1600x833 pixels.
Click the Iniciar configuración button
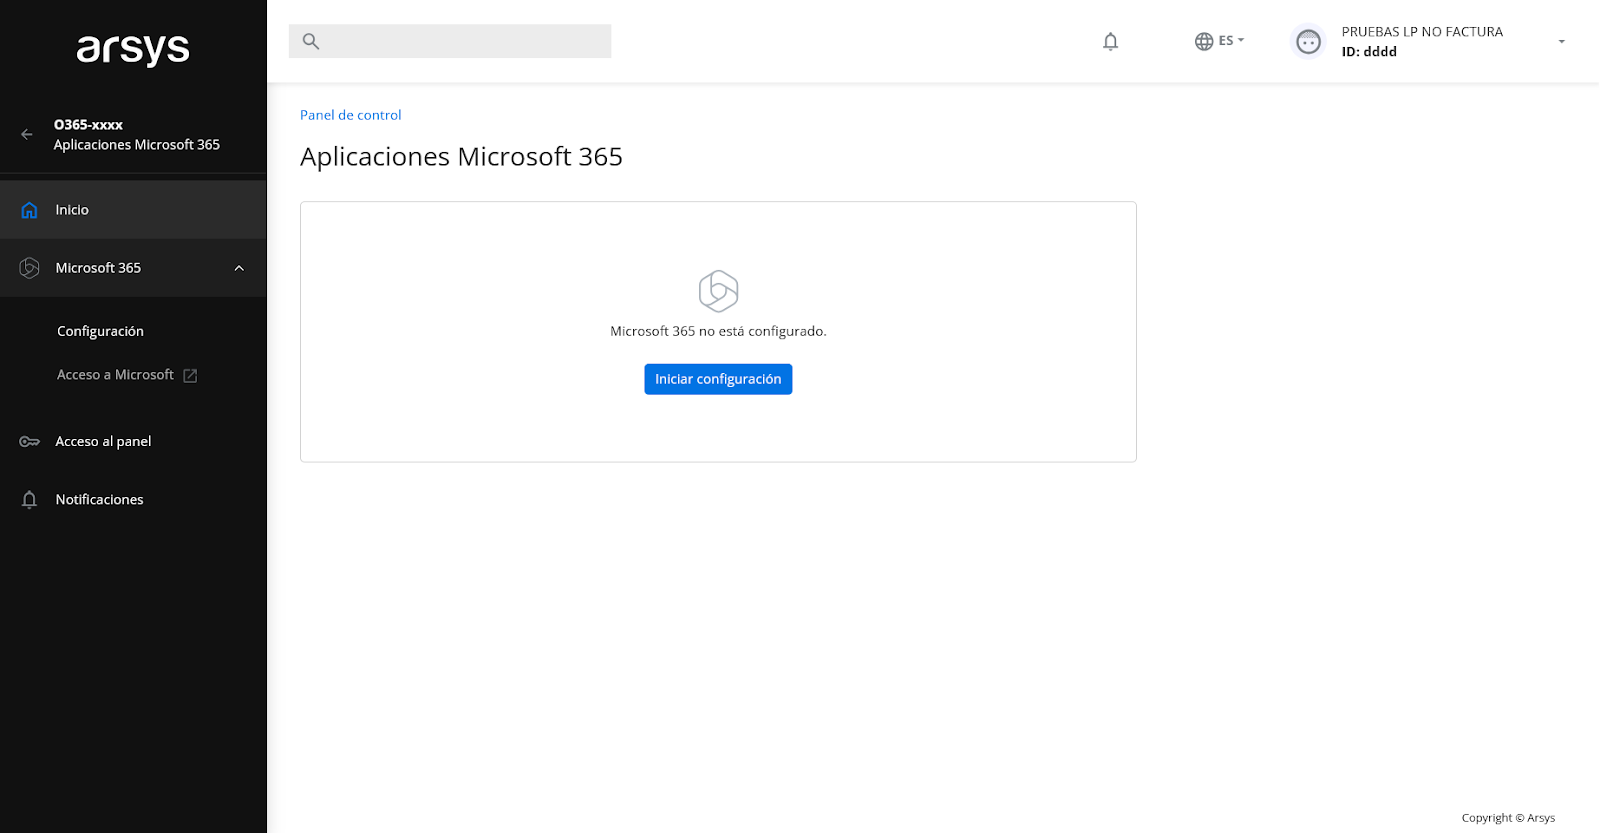(718, 379)
